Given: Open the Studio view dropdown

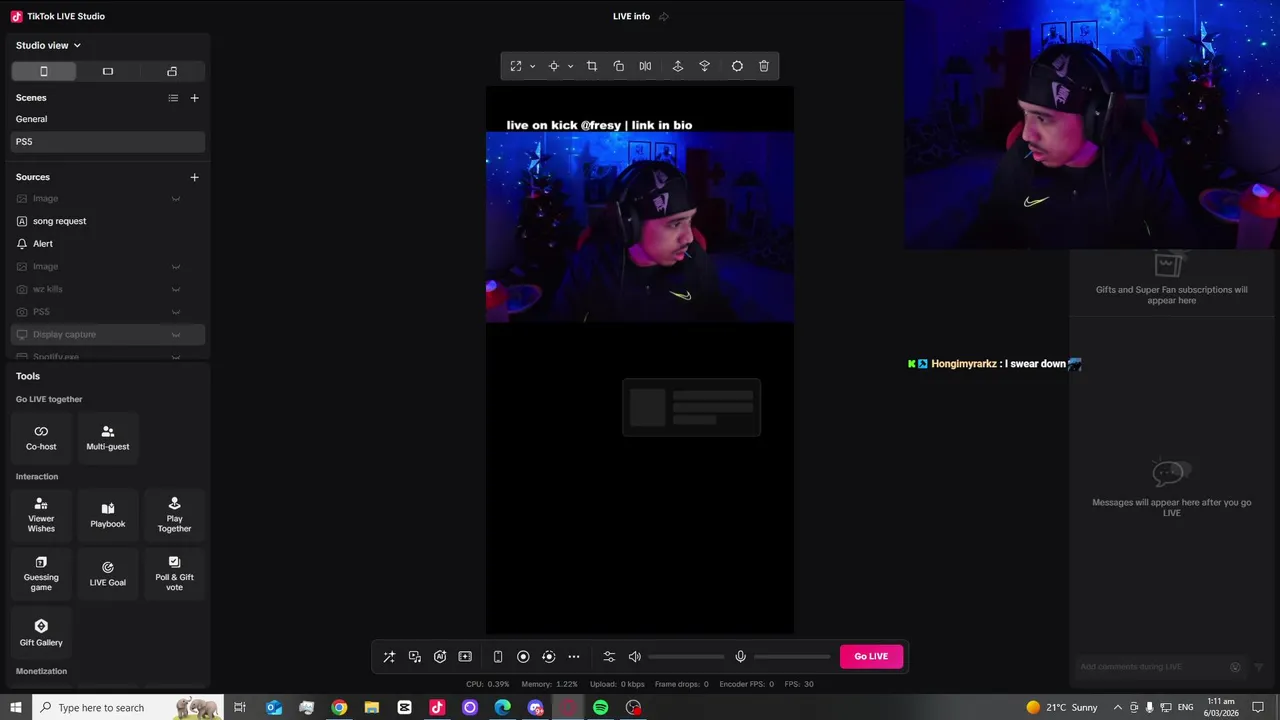Looking at the screenshot, I should click(48, 45).
